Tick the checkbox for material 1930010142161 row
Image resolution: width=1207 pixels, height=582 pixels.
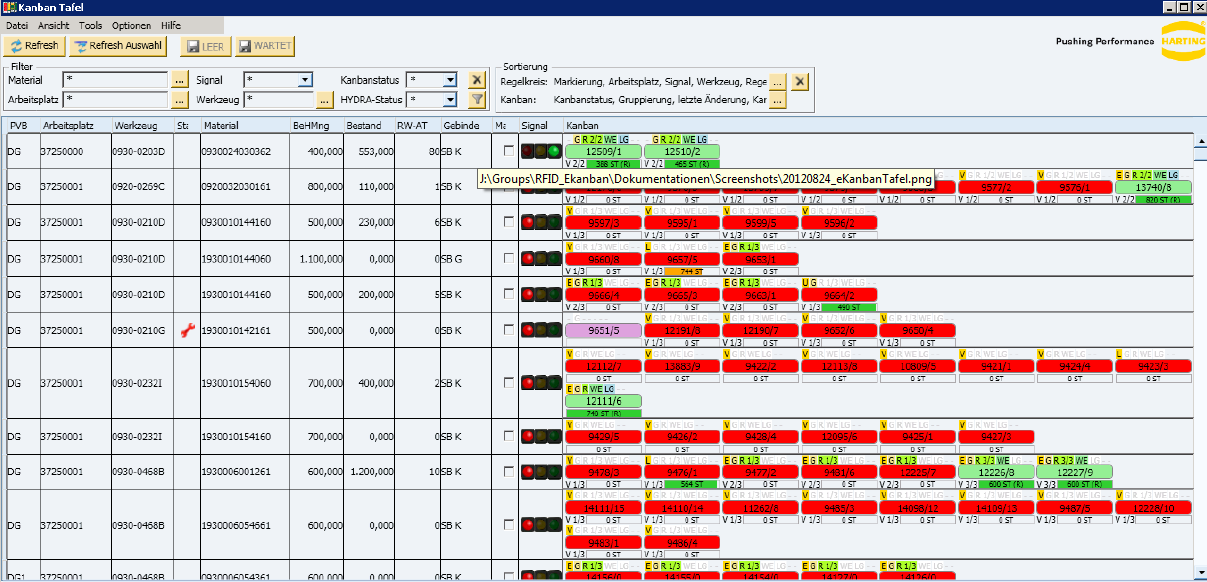coord(510,330)
